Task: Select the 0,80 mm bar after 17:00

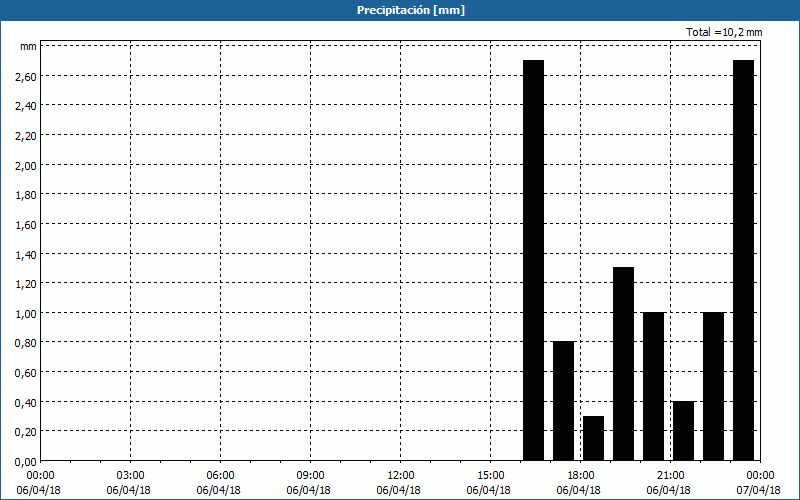Action: coord(564,401)
